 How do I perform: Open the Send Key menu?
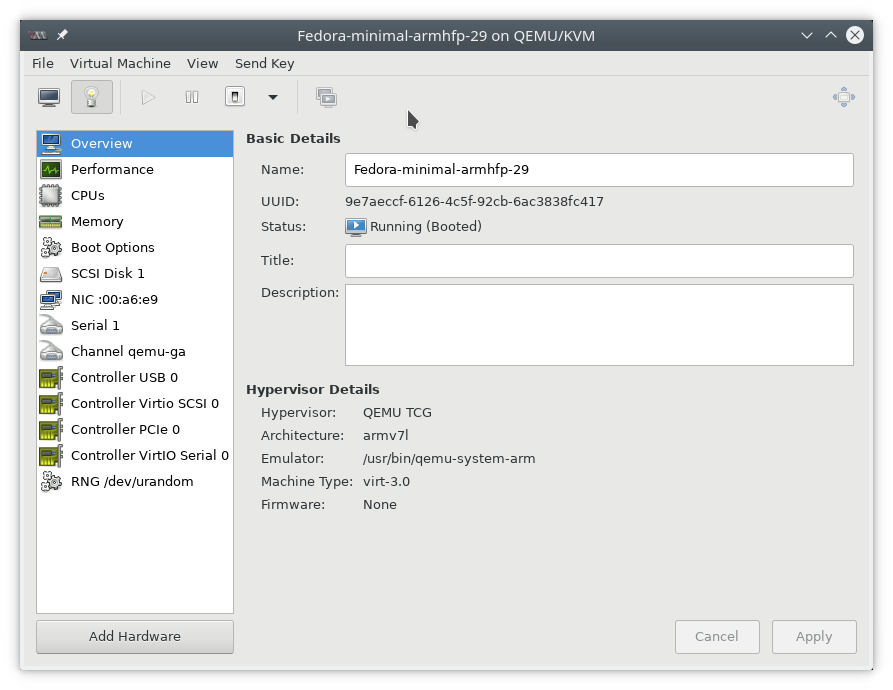[265, 63]
